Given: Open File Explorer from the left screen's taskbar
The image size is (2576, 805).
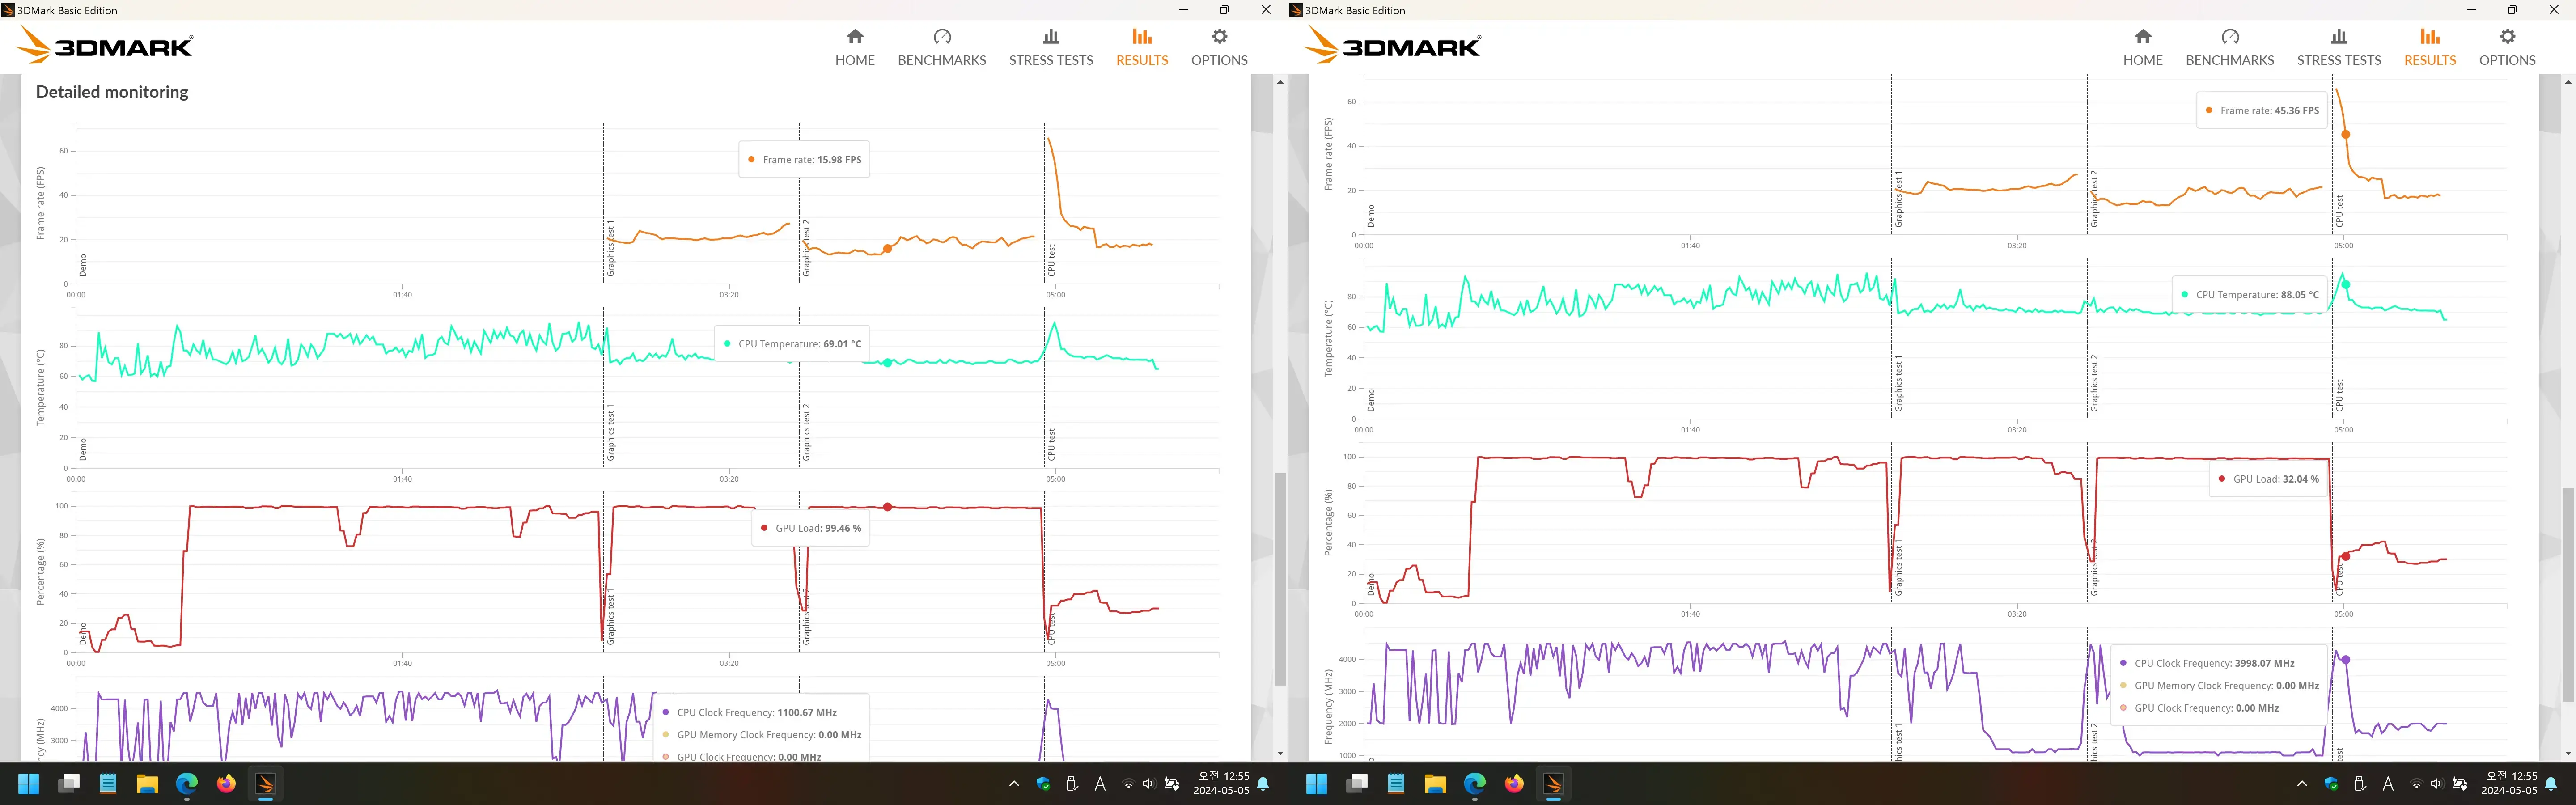Looking at the screenshot, I should tap(147, 784).
